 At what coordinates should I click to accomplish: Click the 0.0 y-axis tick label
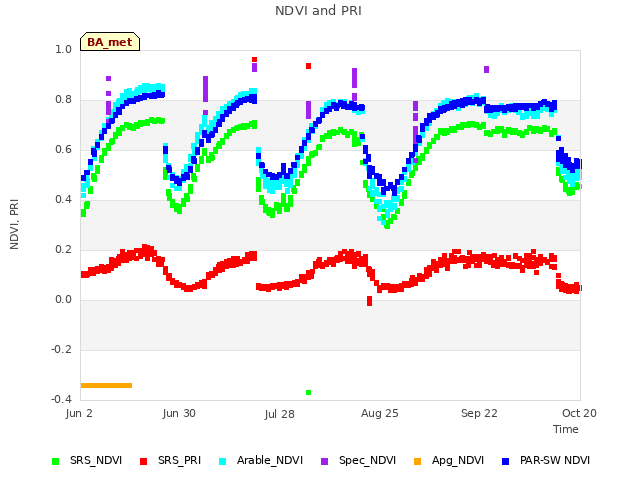(63, 300)
